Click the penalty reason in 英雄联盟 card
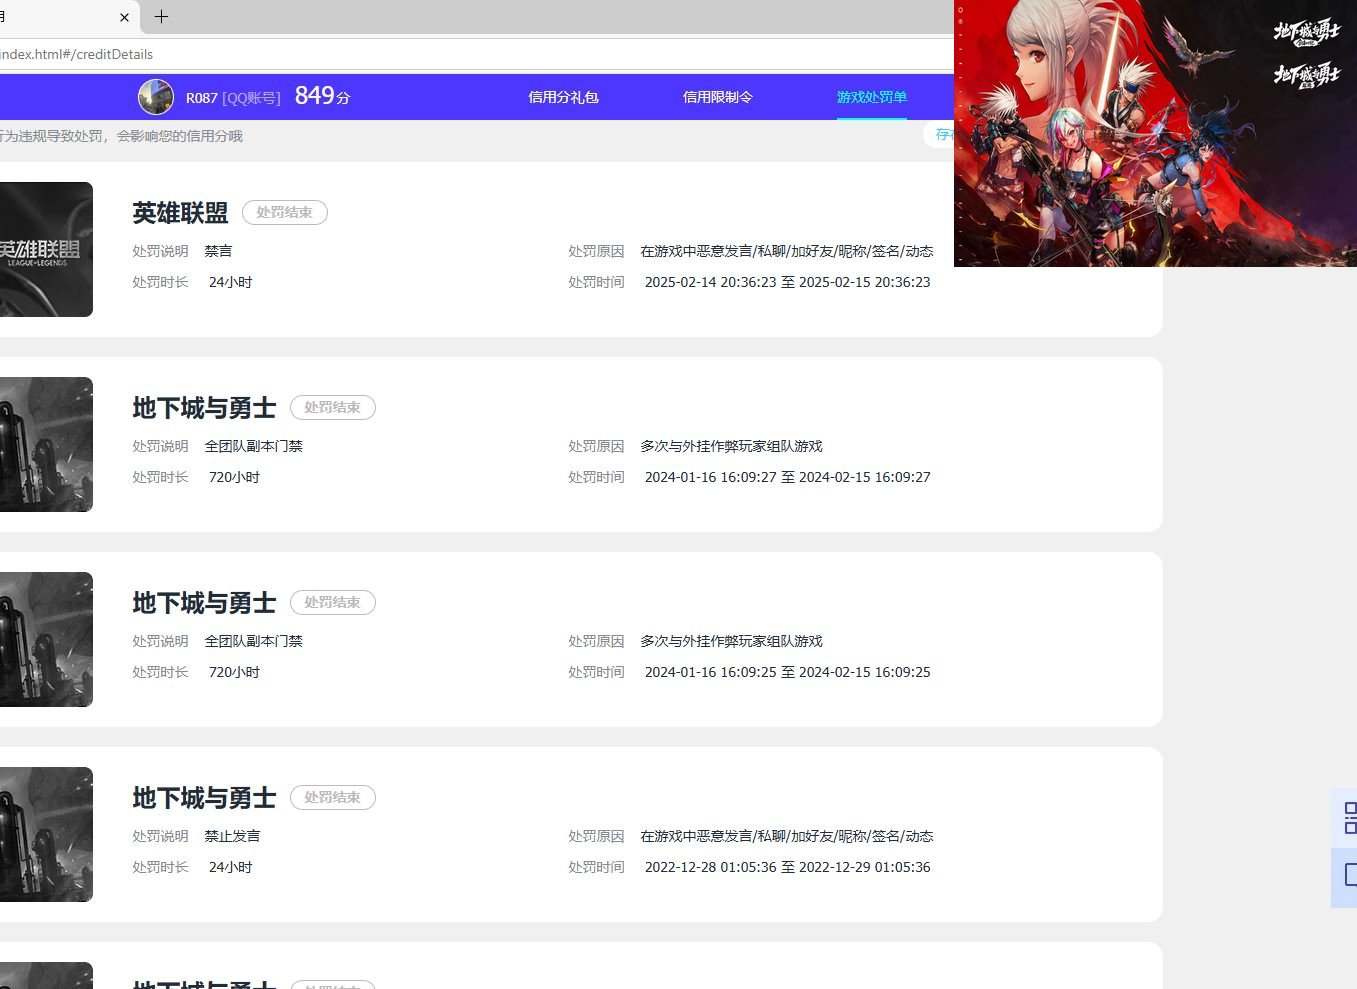 point(787,251)
